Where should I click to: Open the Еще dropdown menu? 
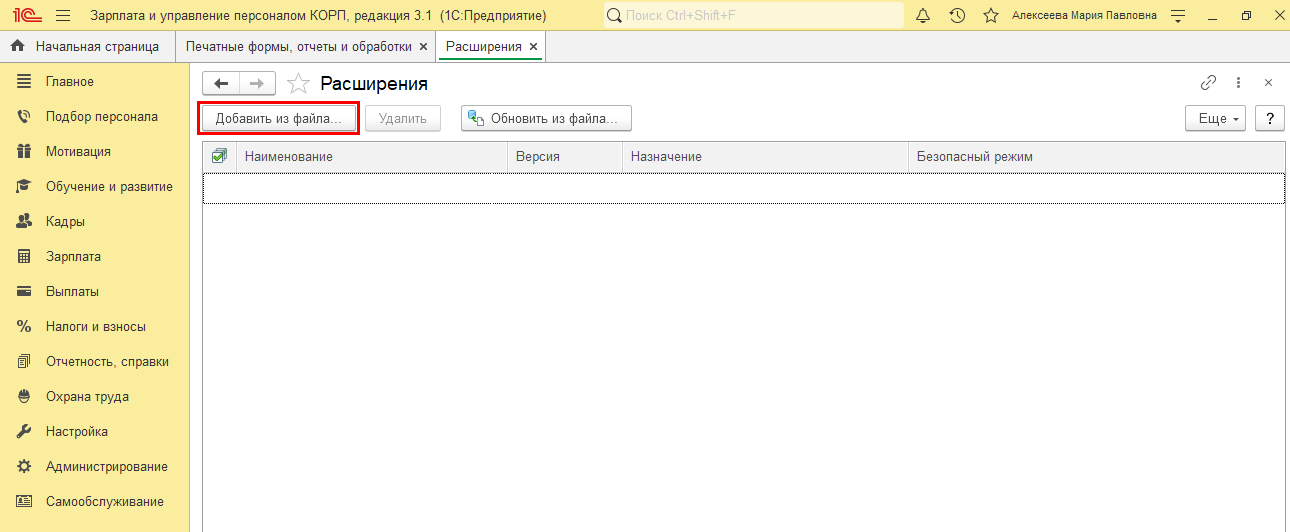(x=1214, y=118)
